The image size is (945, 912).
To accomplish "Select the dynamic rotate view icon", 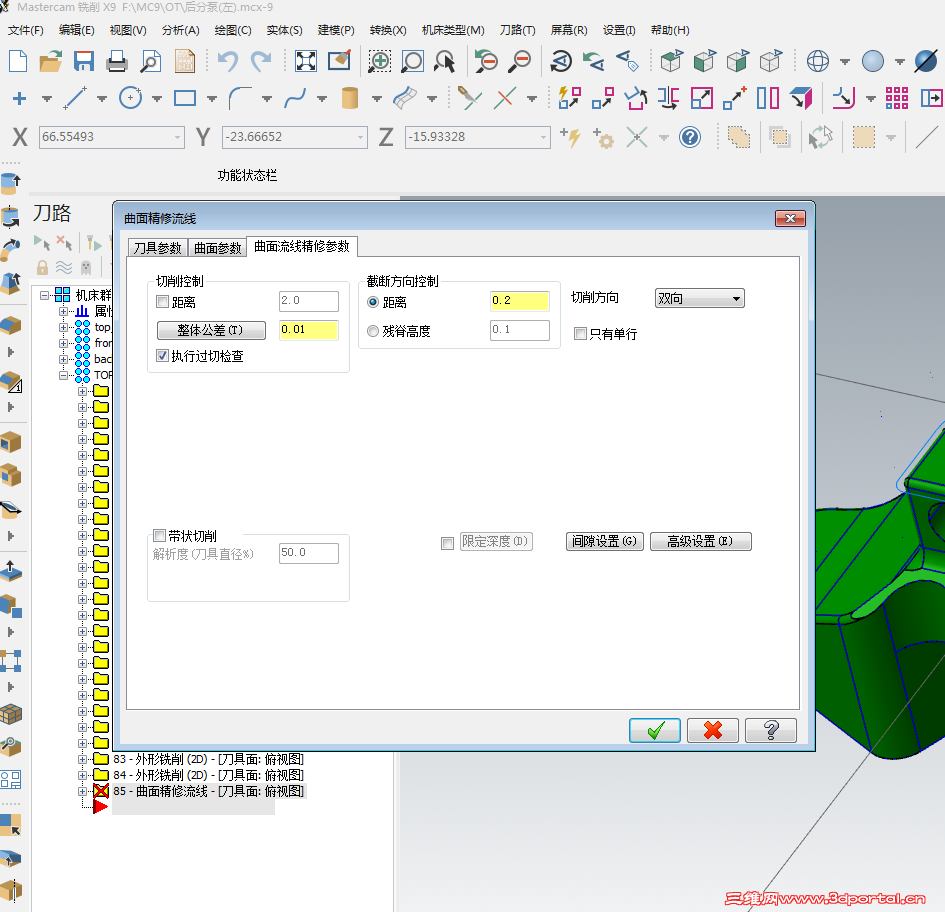I will pyautogui.click(x=560, y=61).
